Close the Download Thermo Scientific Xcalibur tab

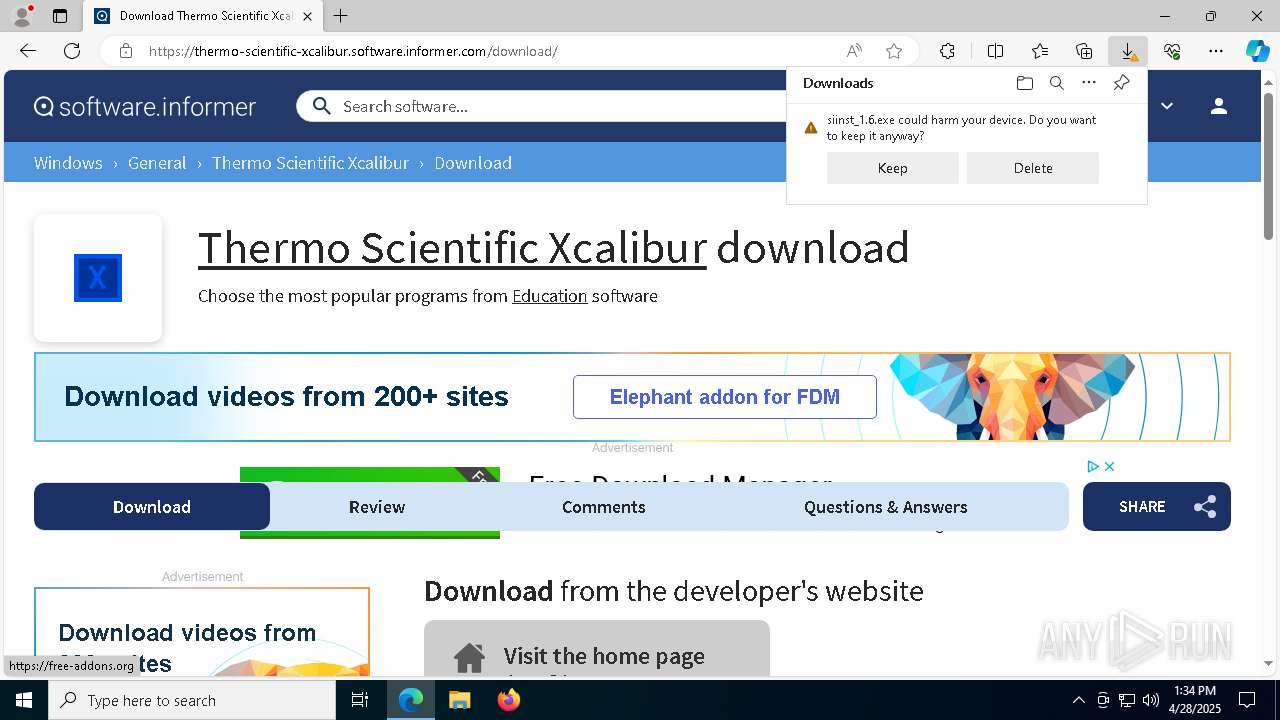[307, 16]
